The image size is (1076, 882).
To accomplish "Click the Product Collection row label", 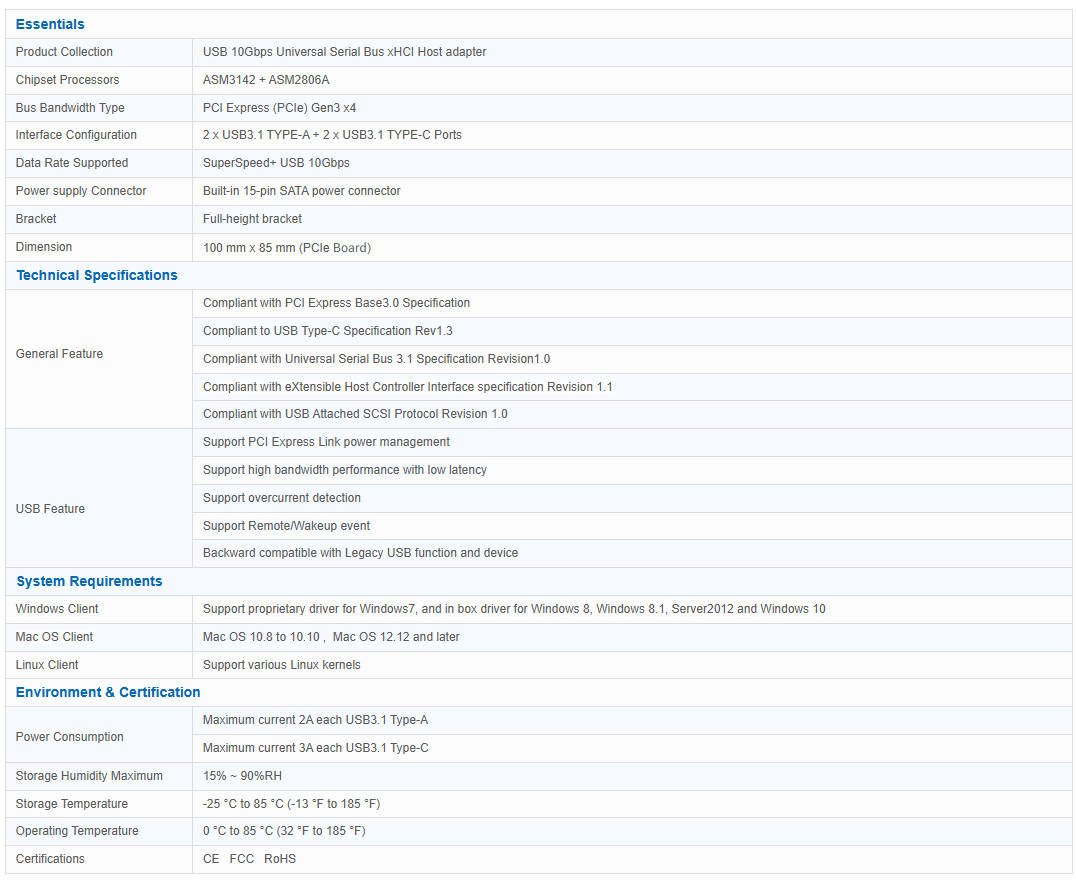I will point(64,52).
